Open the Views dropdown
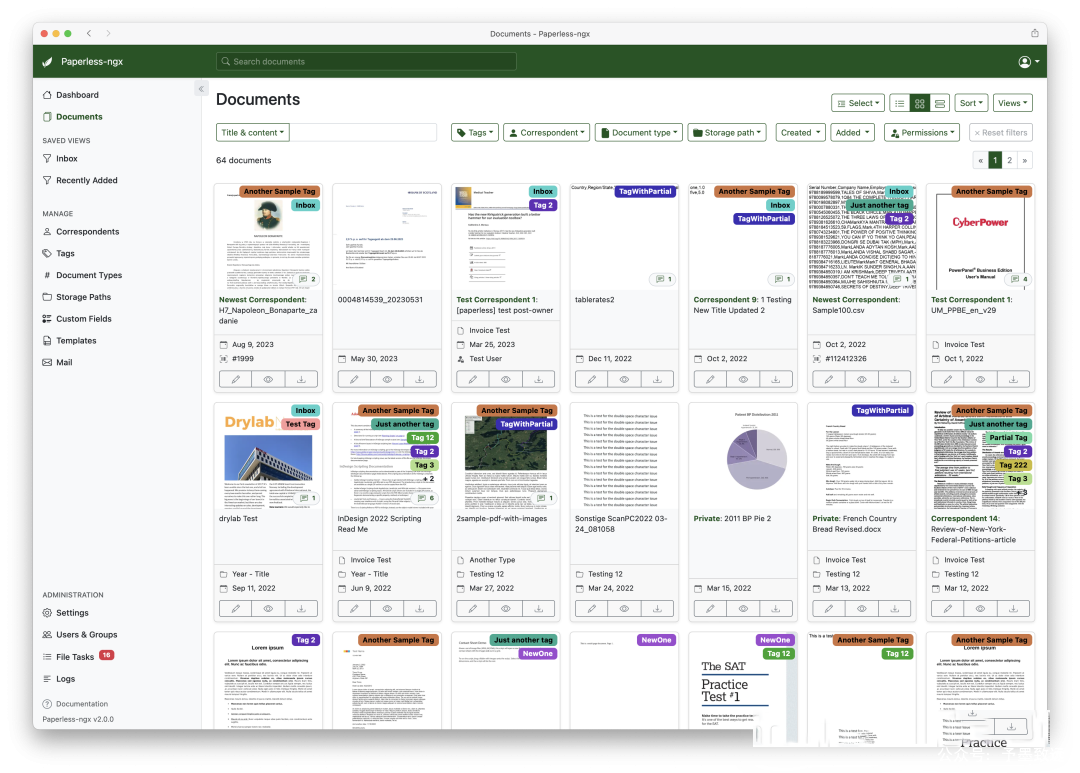 tap(1012, 103)
